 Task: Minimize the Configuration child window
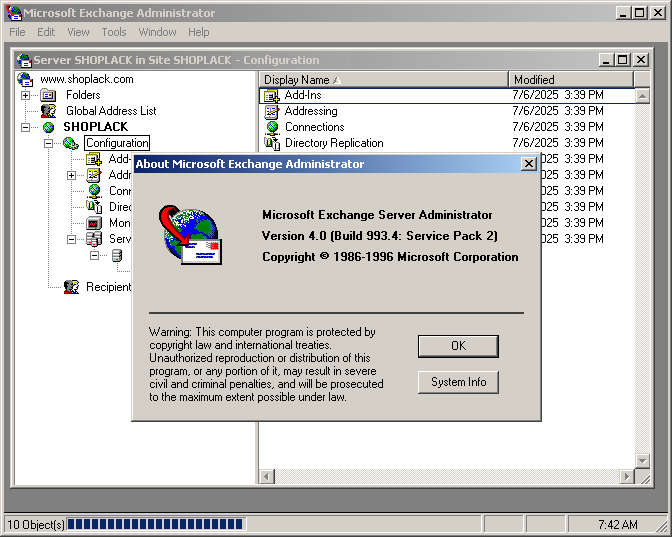[606, 60]
